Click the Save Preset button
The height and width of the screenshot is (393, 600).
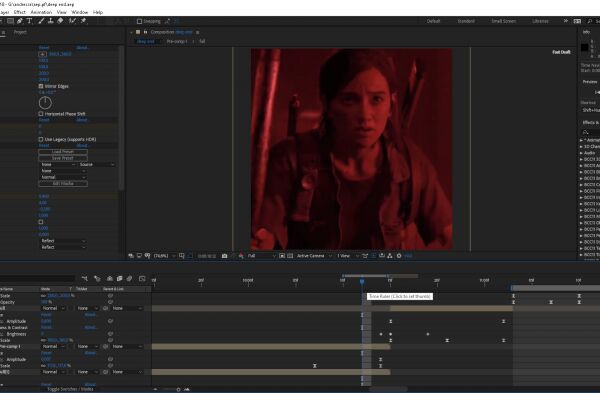(x=63, y=158)
